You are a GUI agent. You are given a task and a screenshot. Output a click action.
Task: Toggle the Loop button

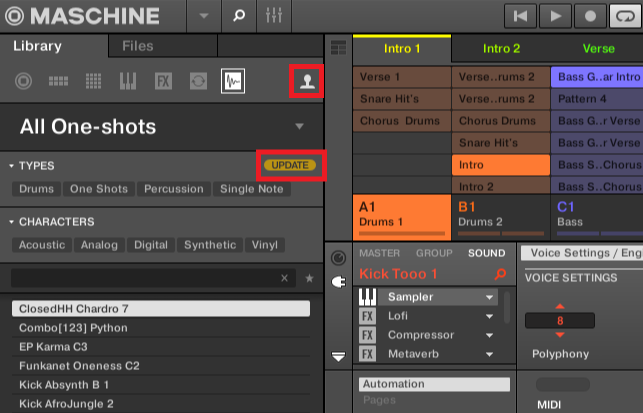click(625, 16)
